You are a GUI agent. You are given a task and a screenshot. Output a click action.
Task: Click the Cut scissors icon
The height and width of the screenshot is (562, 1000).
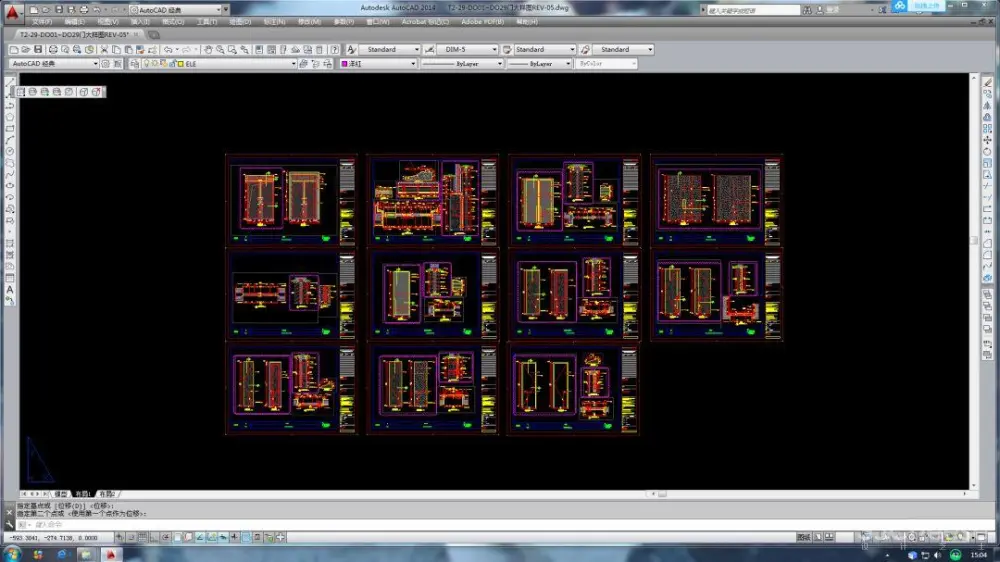(103, 49)
